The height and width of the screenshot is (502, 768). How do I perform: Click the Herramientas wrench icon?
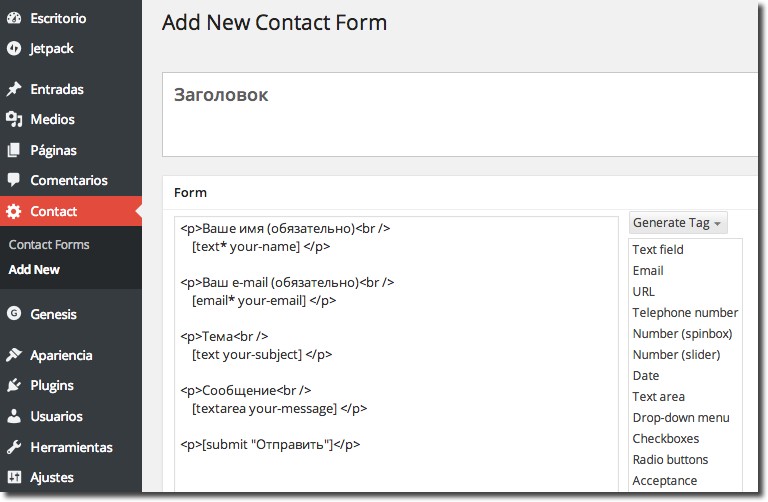(14, 447)
